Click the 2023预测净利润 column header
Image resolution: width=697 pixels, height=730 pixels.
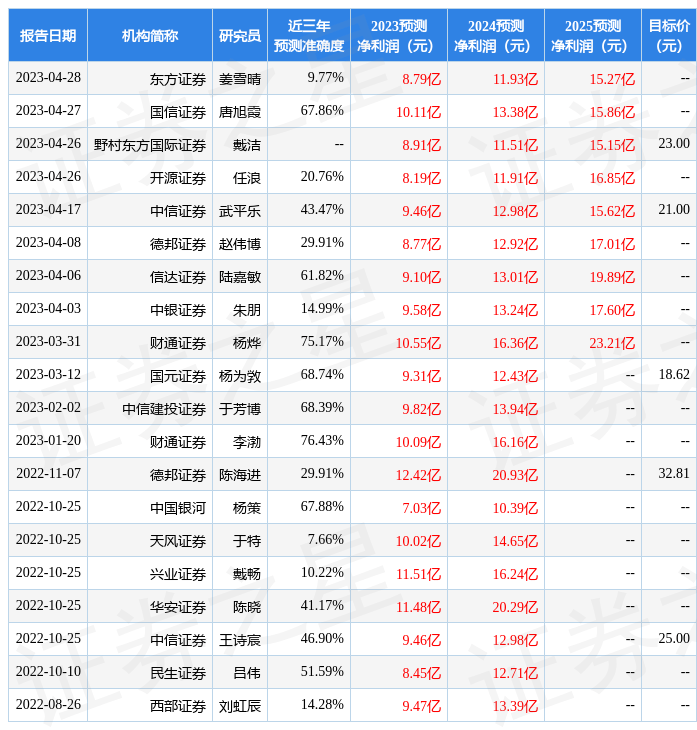pyautogui.click(x=399, y=35)
